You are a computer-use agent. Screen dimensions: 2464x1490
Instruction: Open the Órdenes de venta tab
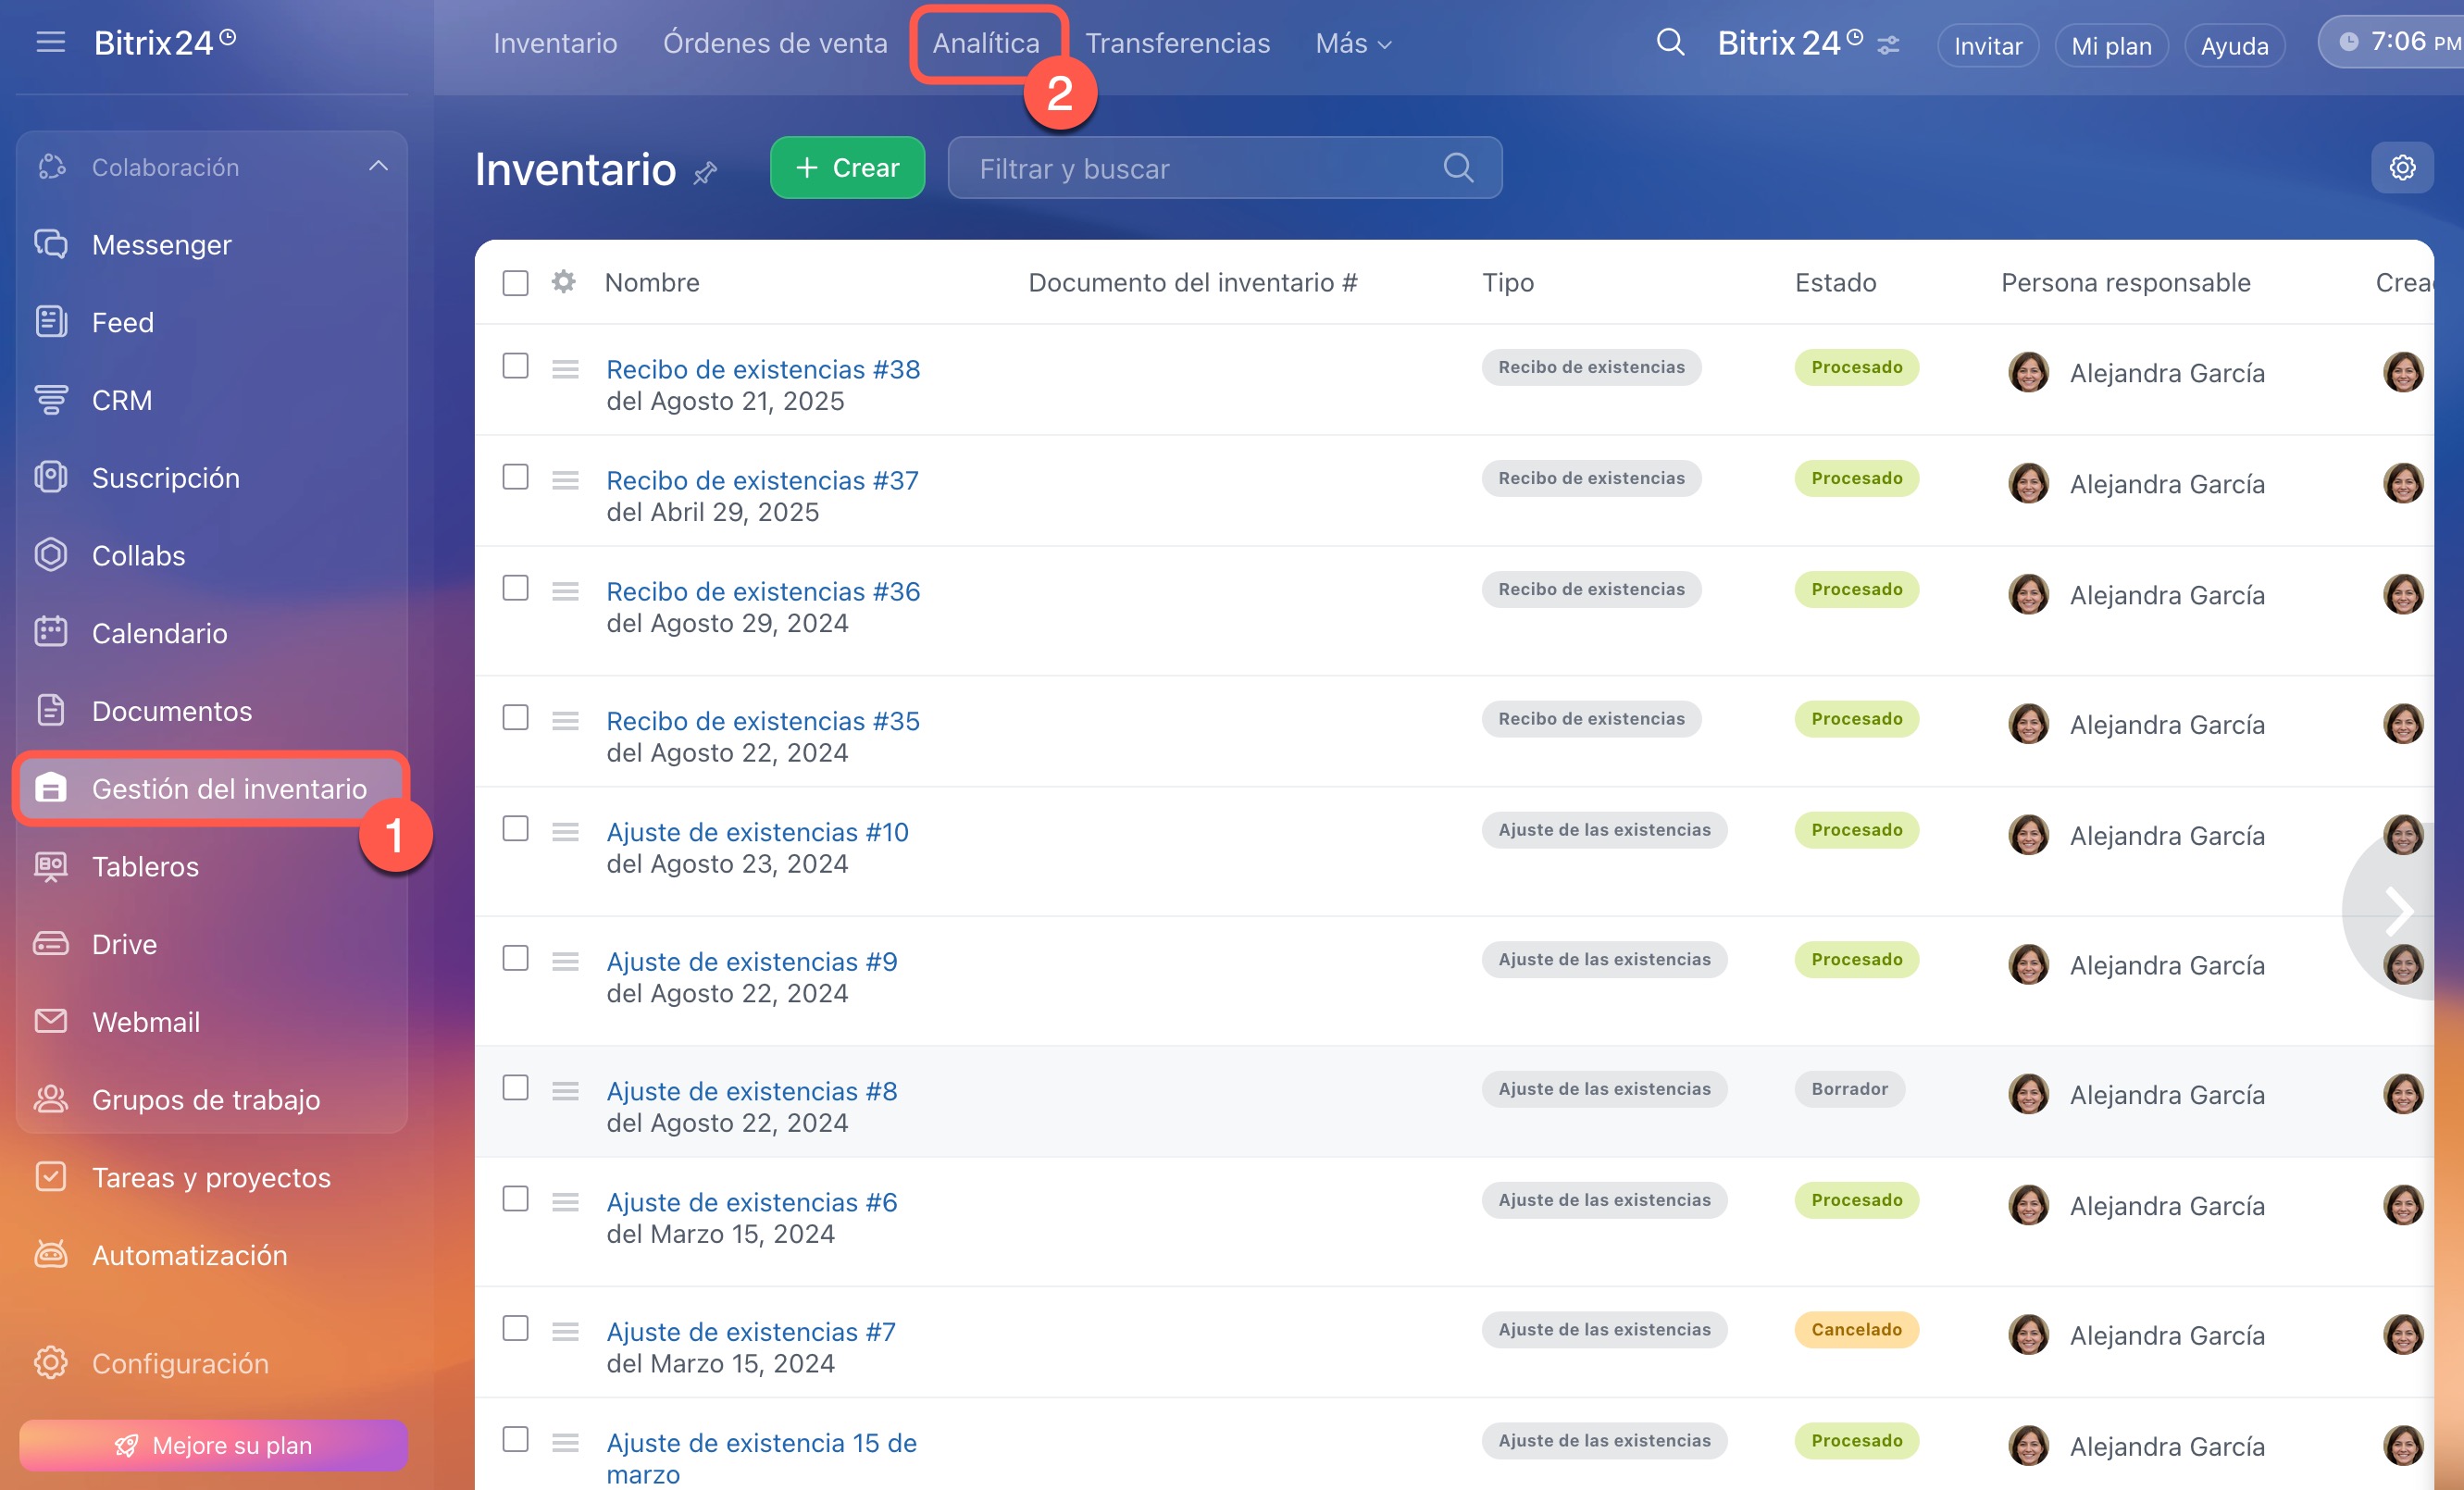pos(774,43)
